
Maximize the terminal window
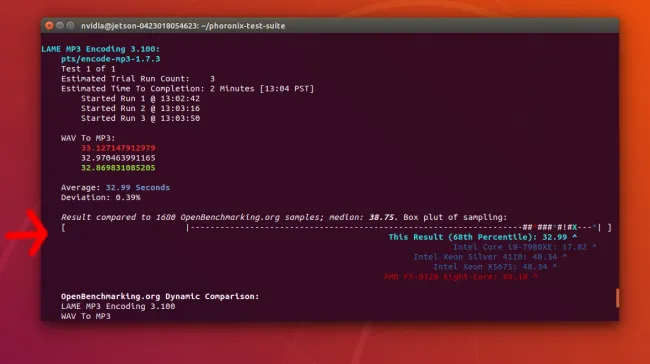70,25
